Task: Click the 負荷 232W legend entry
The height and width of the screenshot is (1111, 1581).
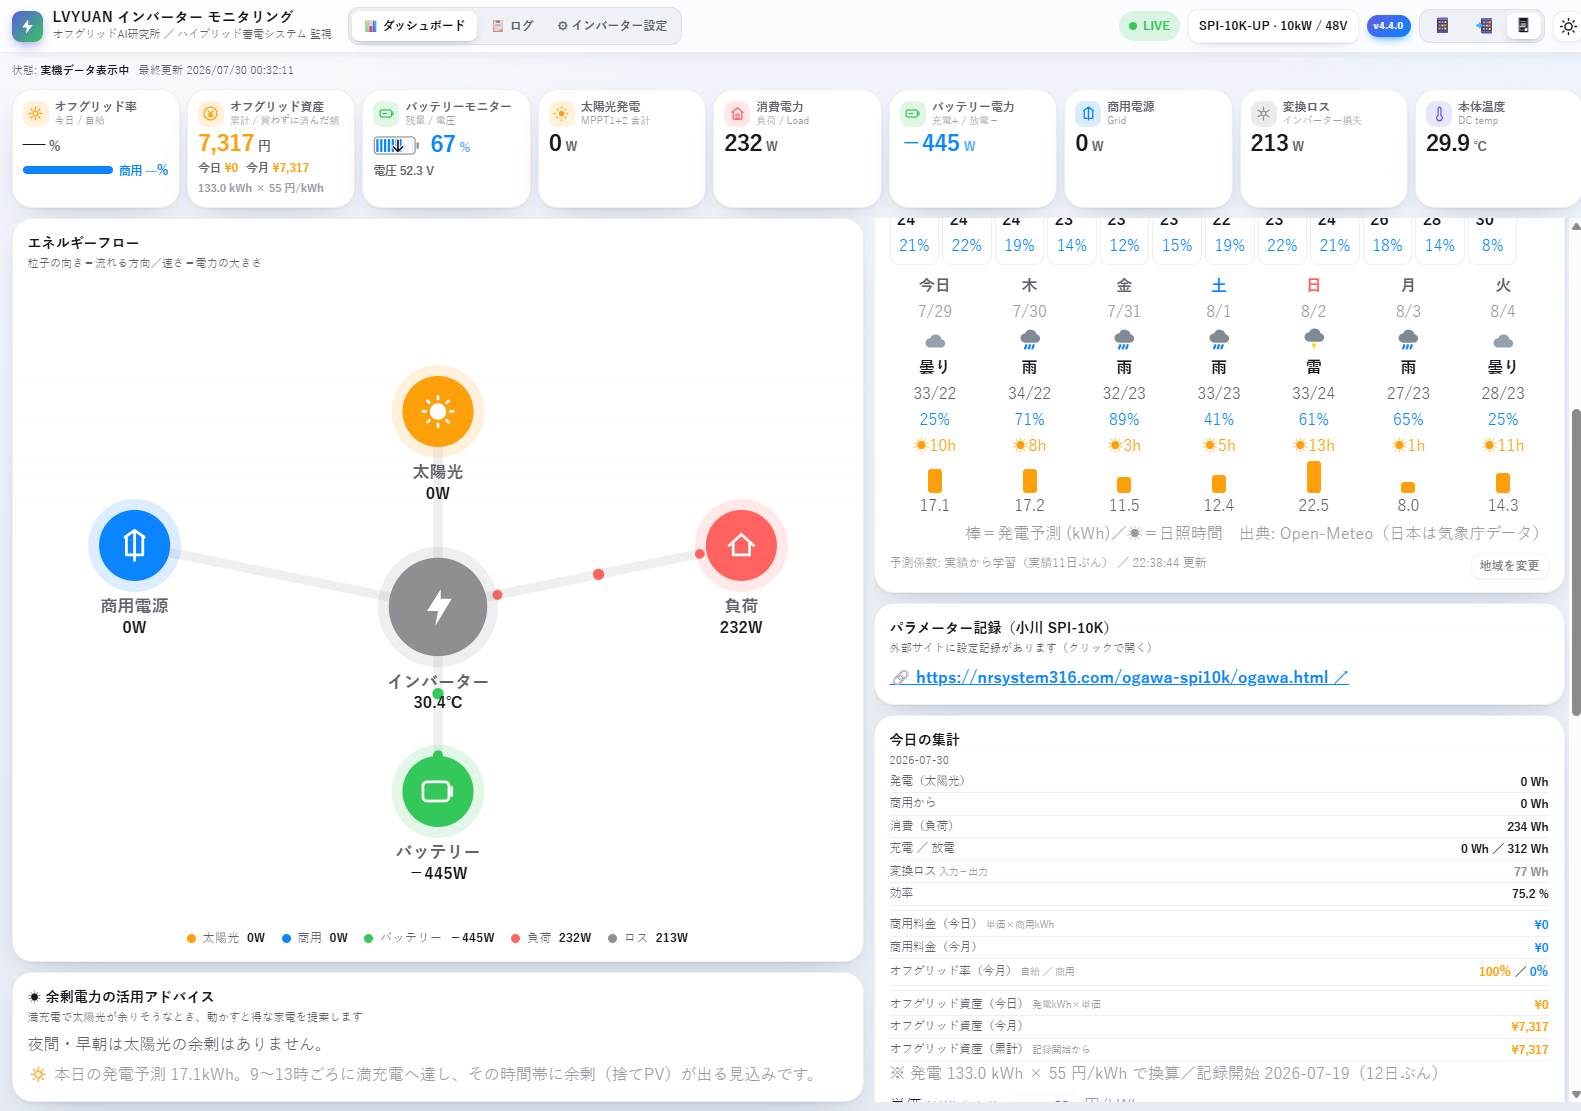Action: (551, 938)
